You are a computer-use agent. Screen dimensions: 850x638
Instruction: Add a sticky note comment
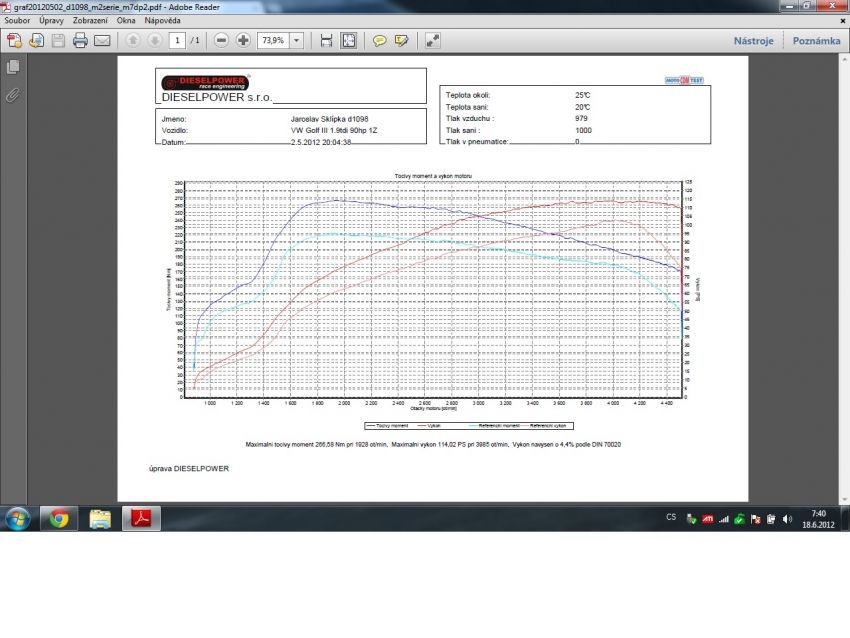(379, 40)
